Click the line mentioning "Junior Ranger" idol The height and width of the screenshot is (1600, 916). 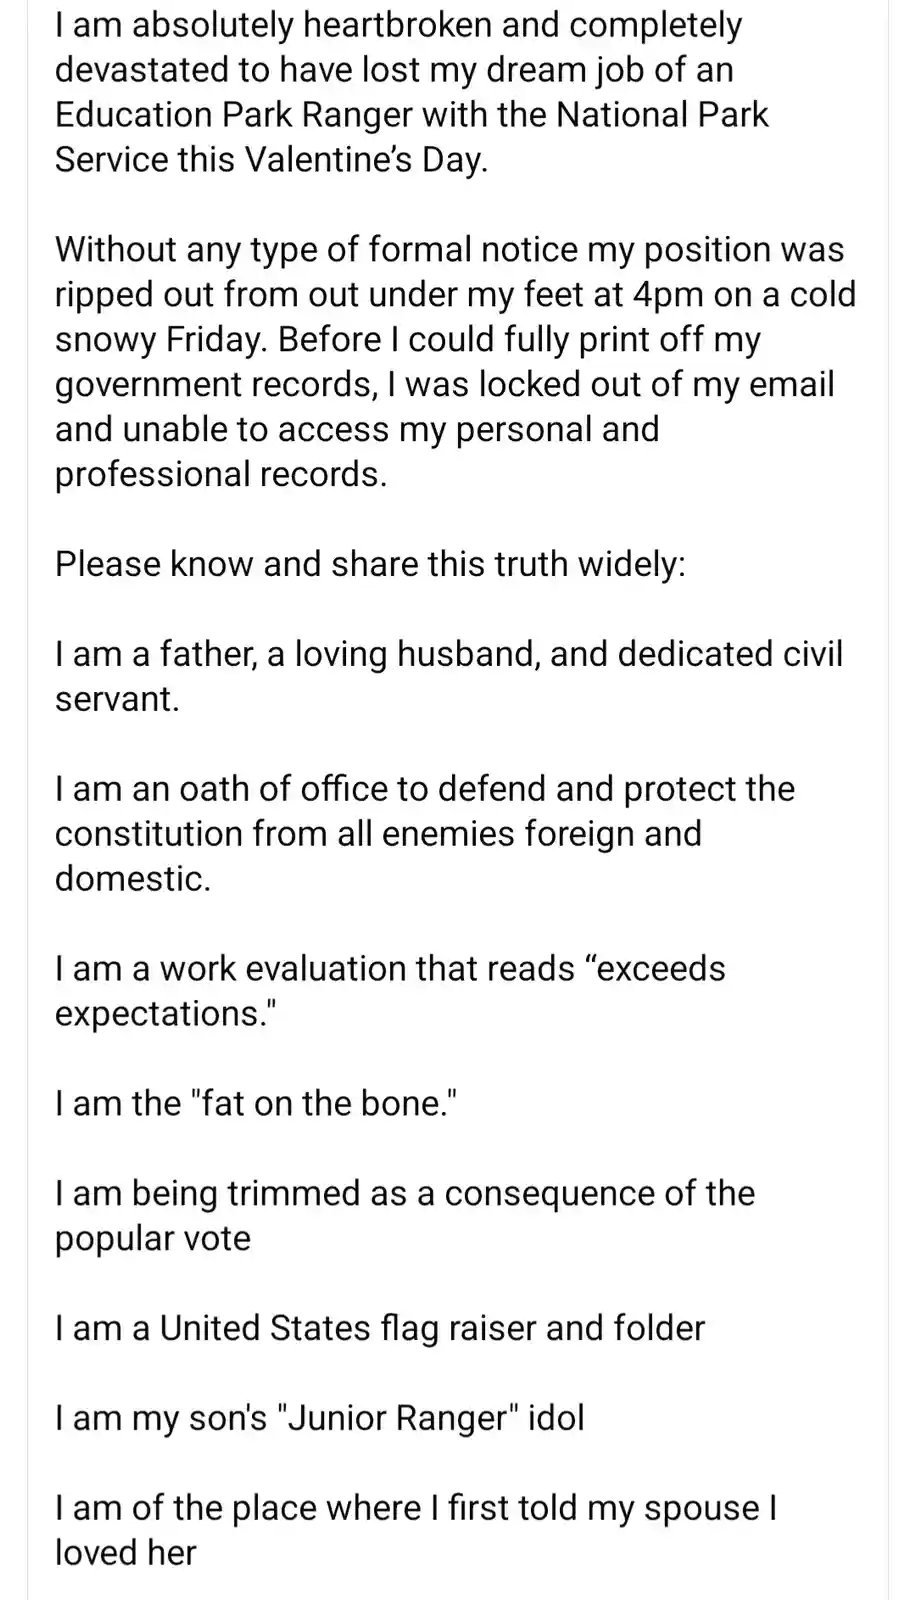tap(319, 1418)
